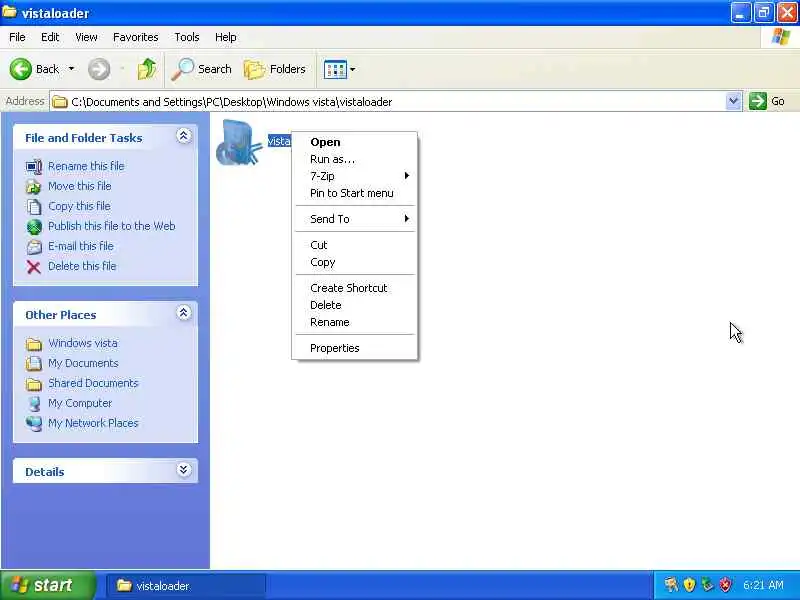
Task: Expand the Send To submenu
Action: [x=355, y=219]
